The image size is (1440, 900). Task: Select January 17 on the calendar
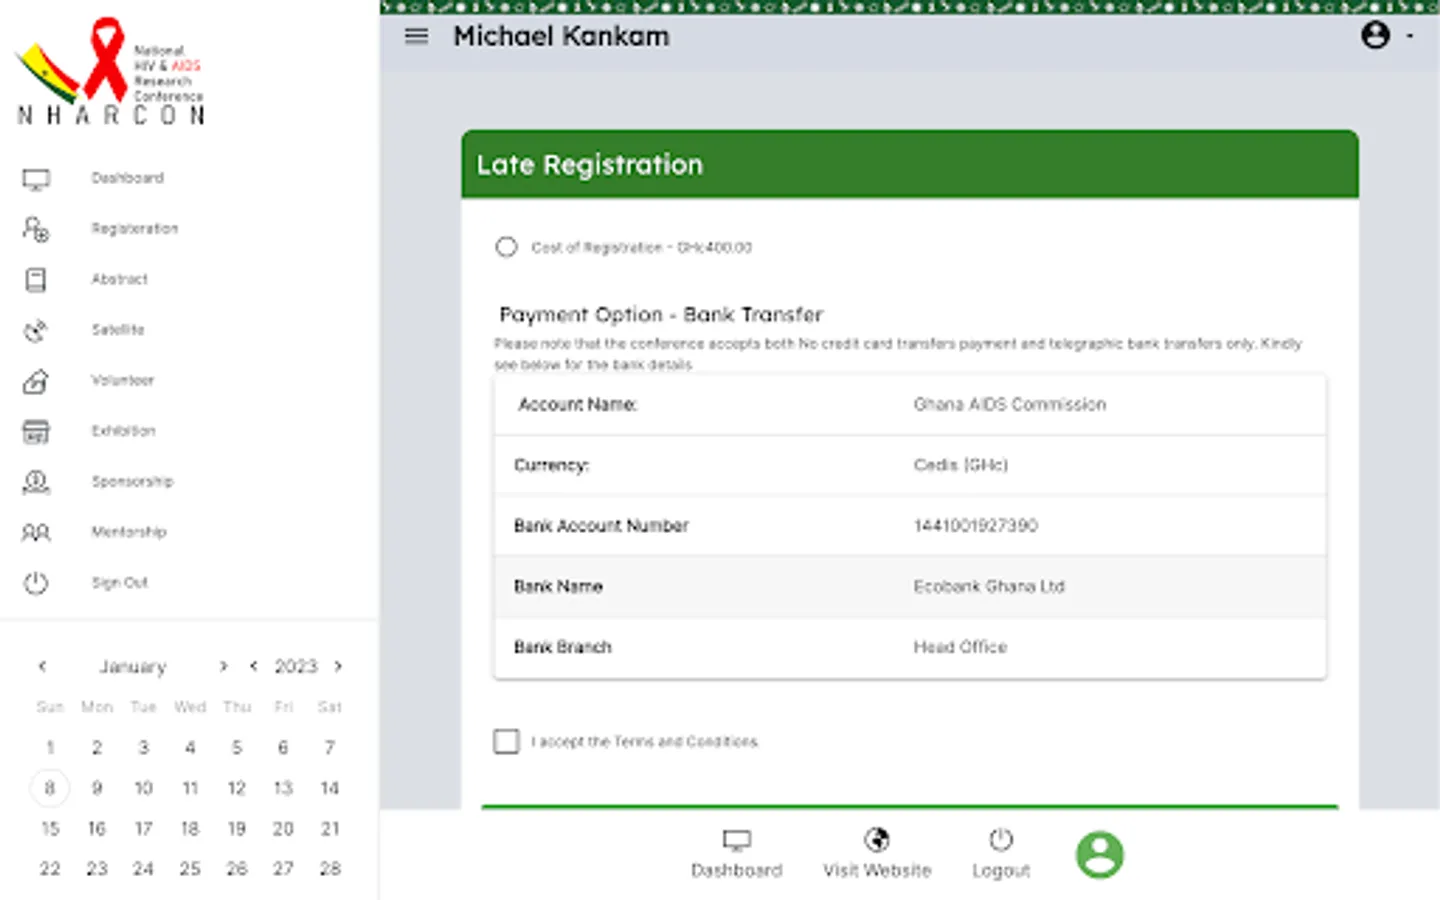(x=143, y=829)
